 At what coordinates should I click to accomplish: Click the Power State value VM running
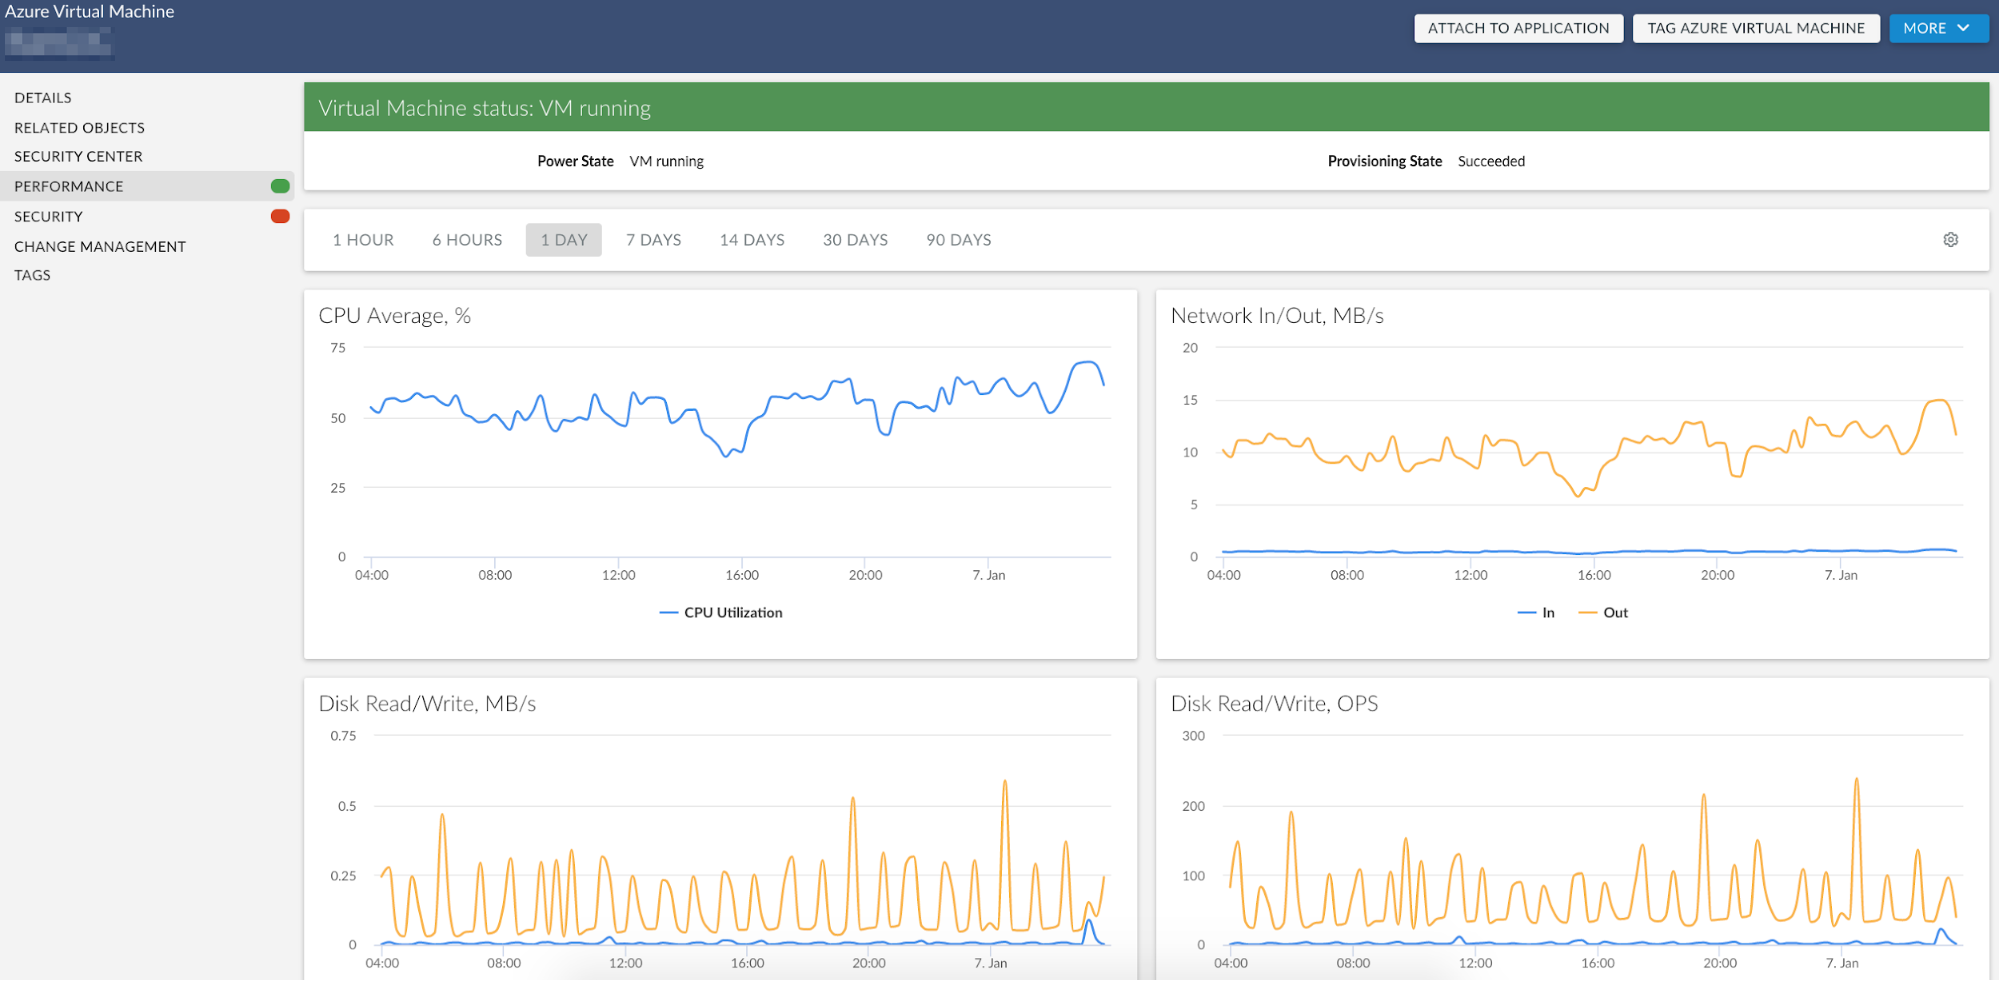point(667,162)
